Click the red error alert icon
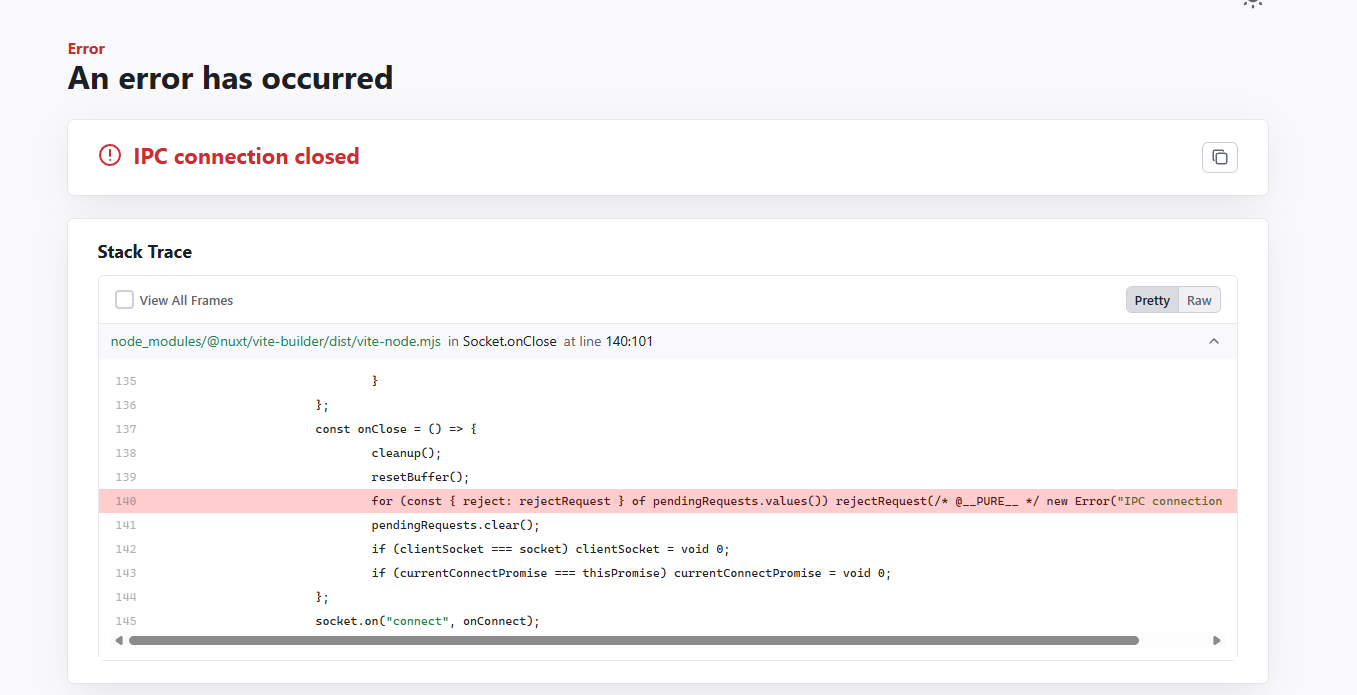1357x695 pixels. (110, 156)
